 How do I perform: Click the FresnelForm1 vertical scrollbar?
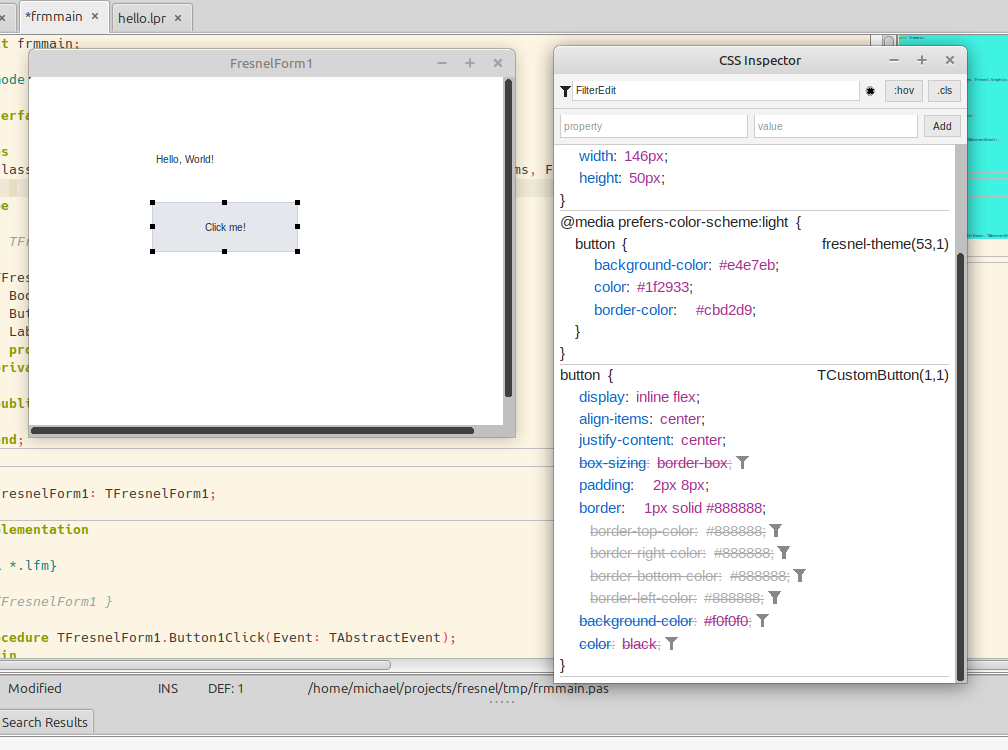(x=508, y=238)
